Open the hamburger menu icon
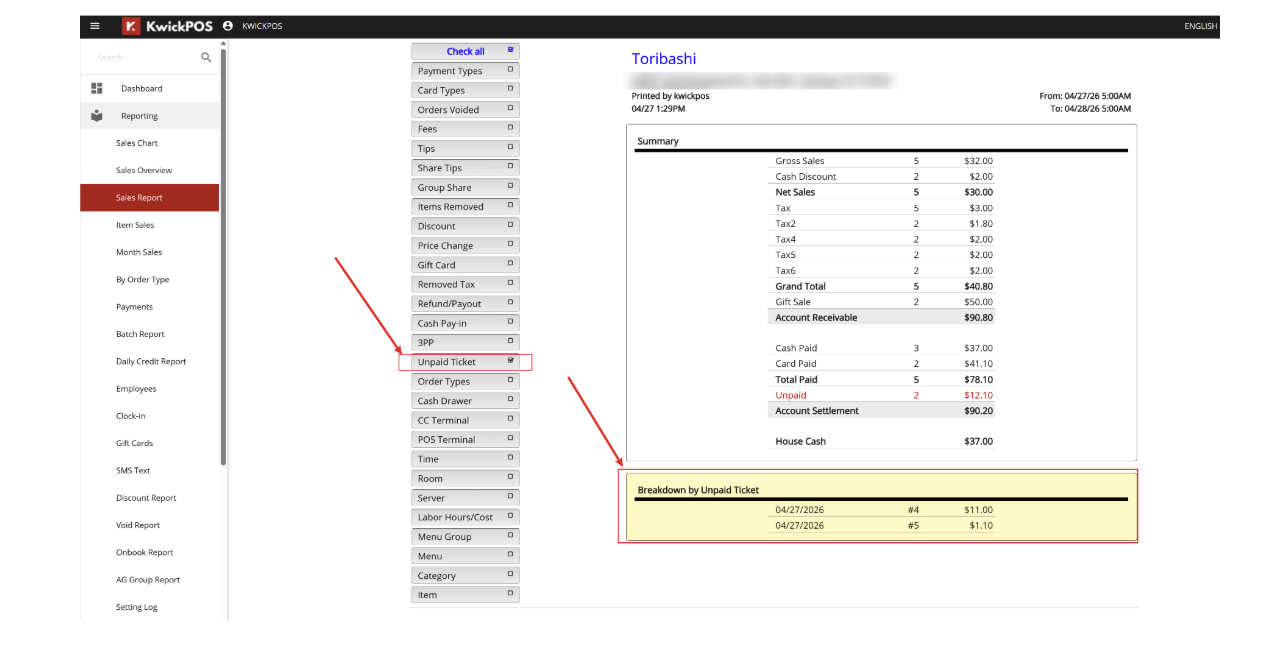Viewport: 1282px width, 666px height. (x=95, y=26)
